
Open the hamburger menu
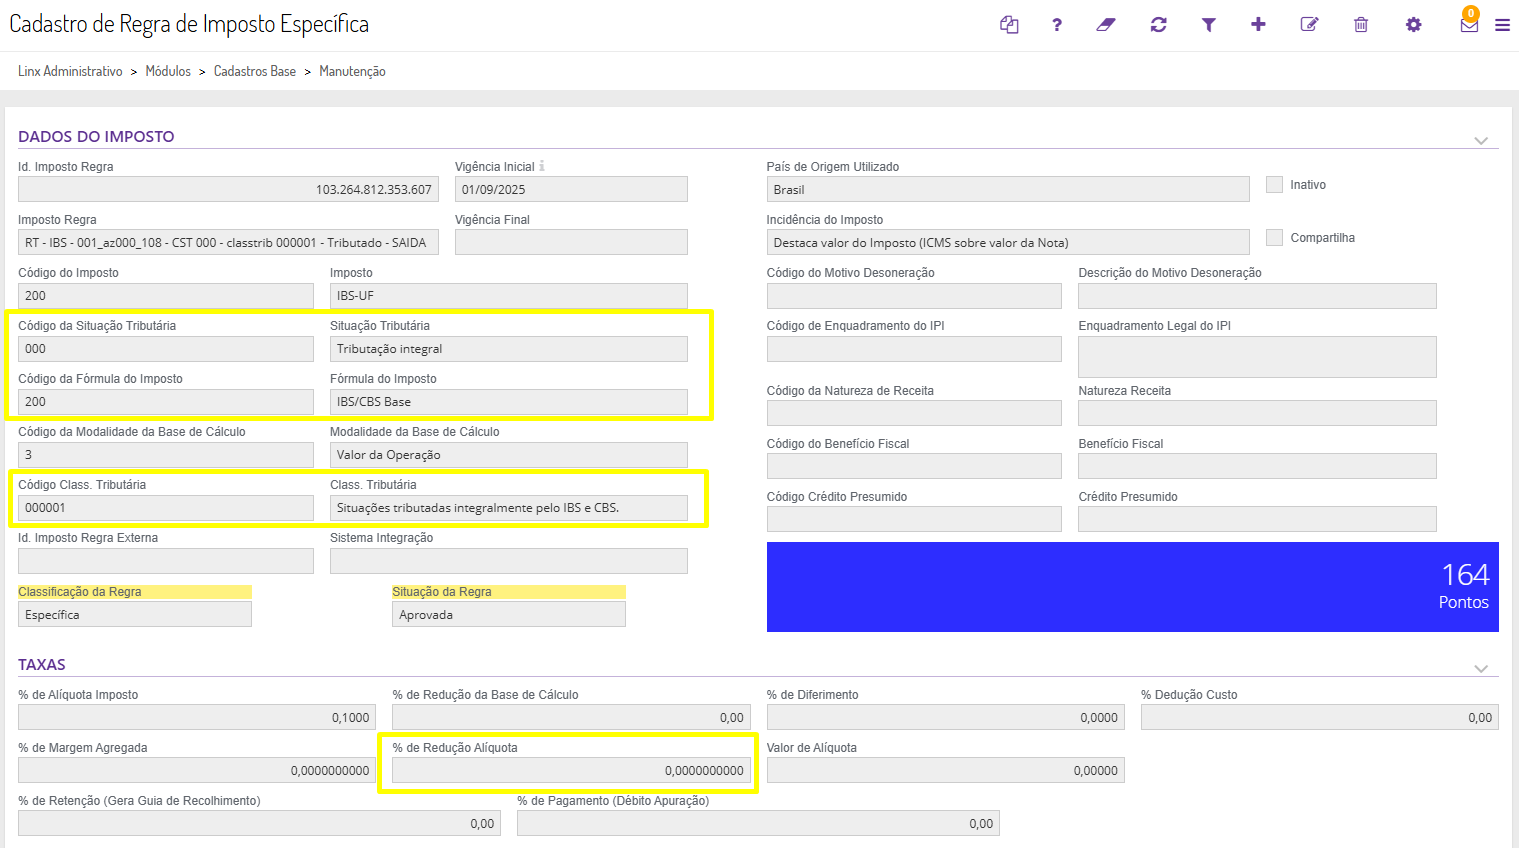[x=1502, y=25]
